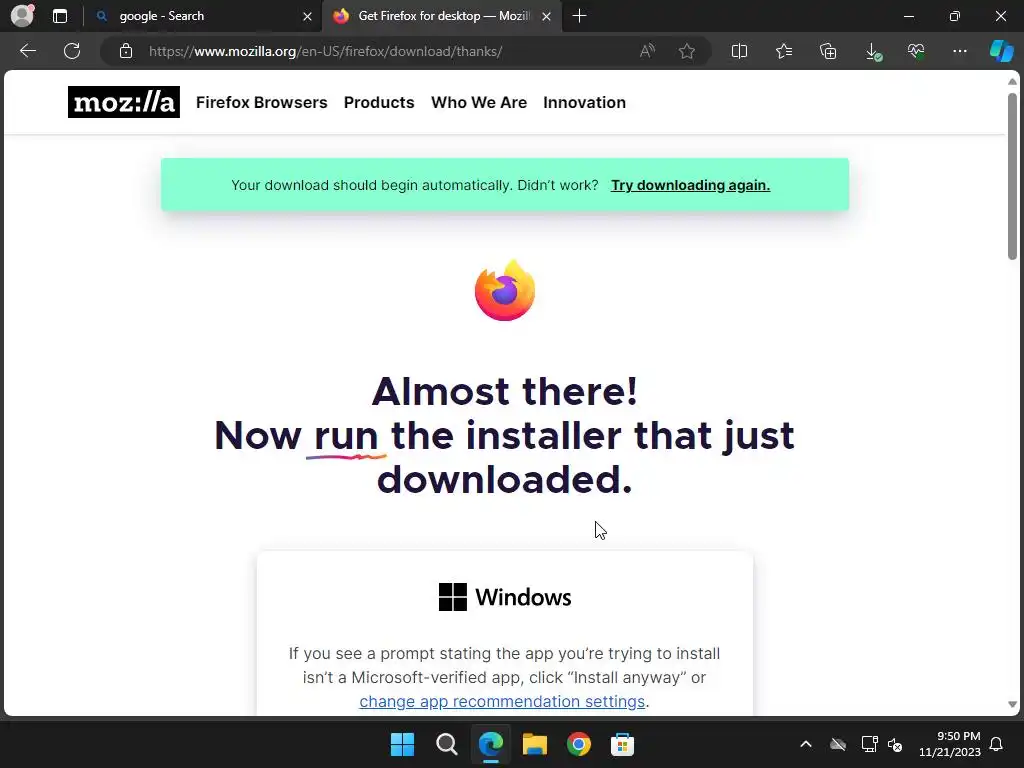Open Settings and more ellipsis menu

[959, 51]
